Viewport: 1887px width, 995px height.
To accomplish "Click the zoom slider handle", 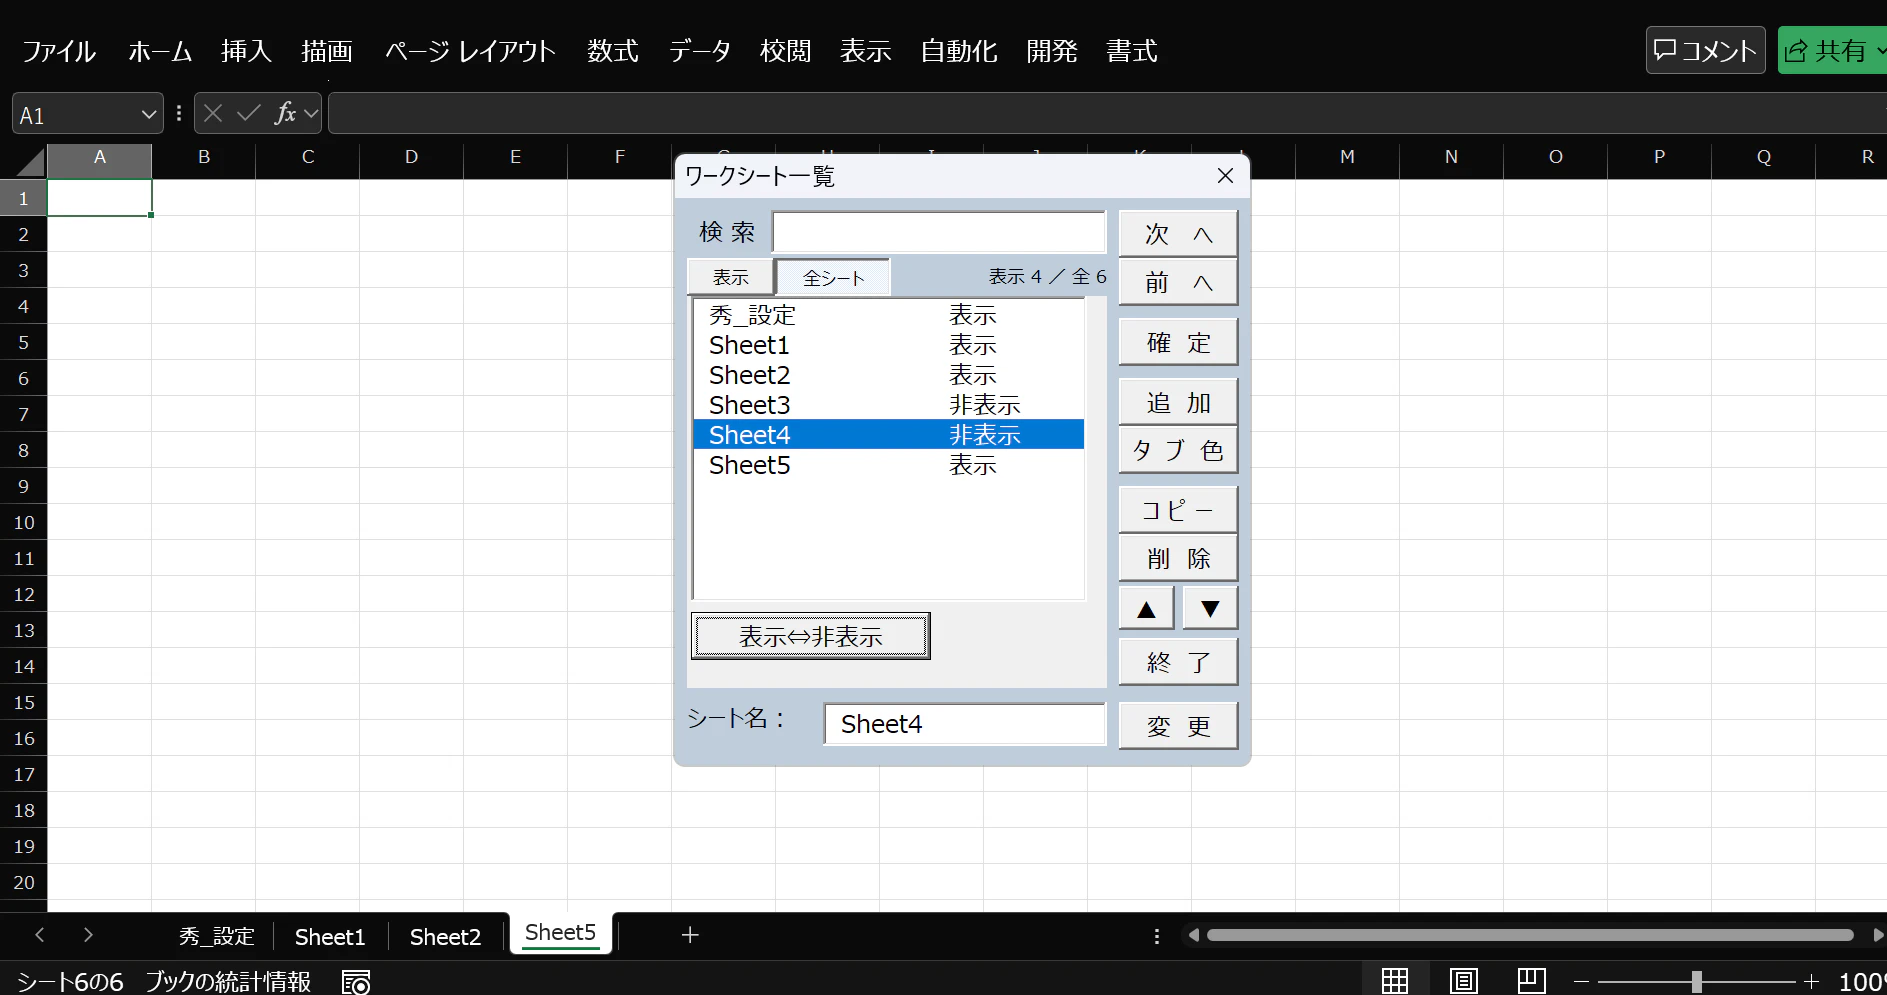I will pyautogui.click(x=1696, y=982).
